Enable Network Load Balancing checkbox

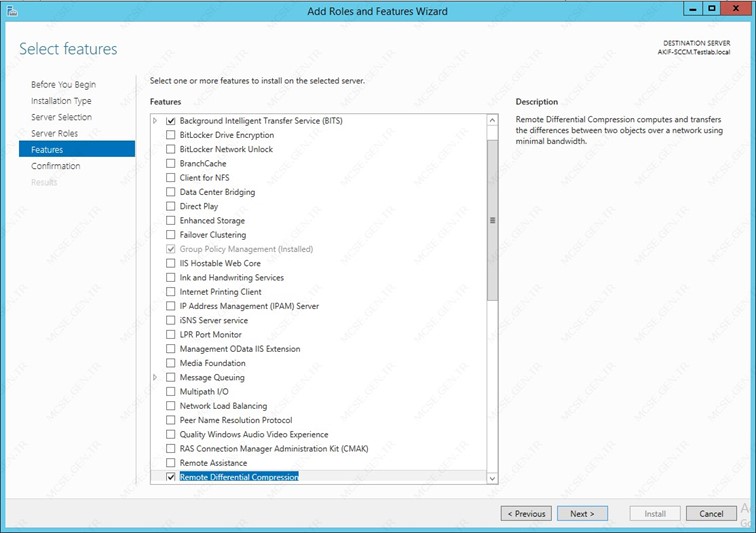tap(170, 406)
